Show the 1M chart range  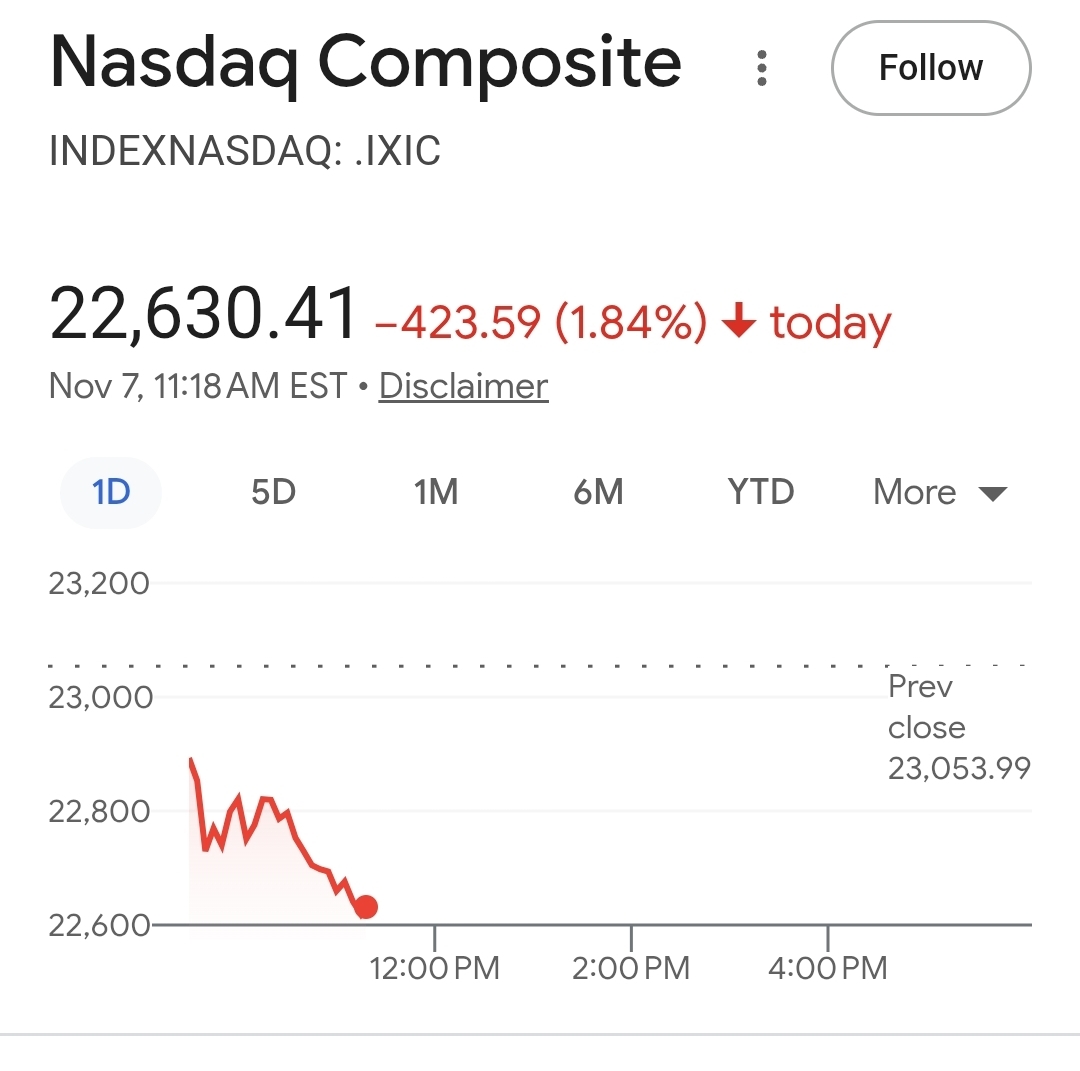436,492
